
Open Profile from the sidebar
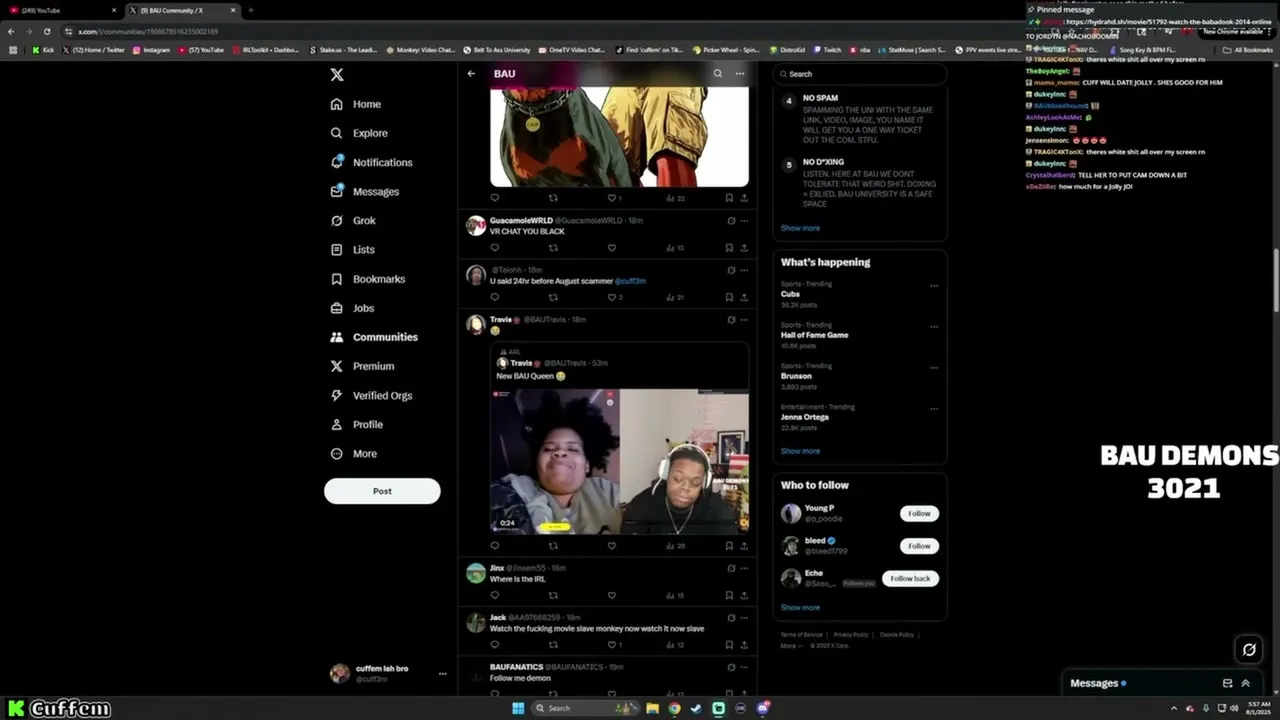coord(357,424)
